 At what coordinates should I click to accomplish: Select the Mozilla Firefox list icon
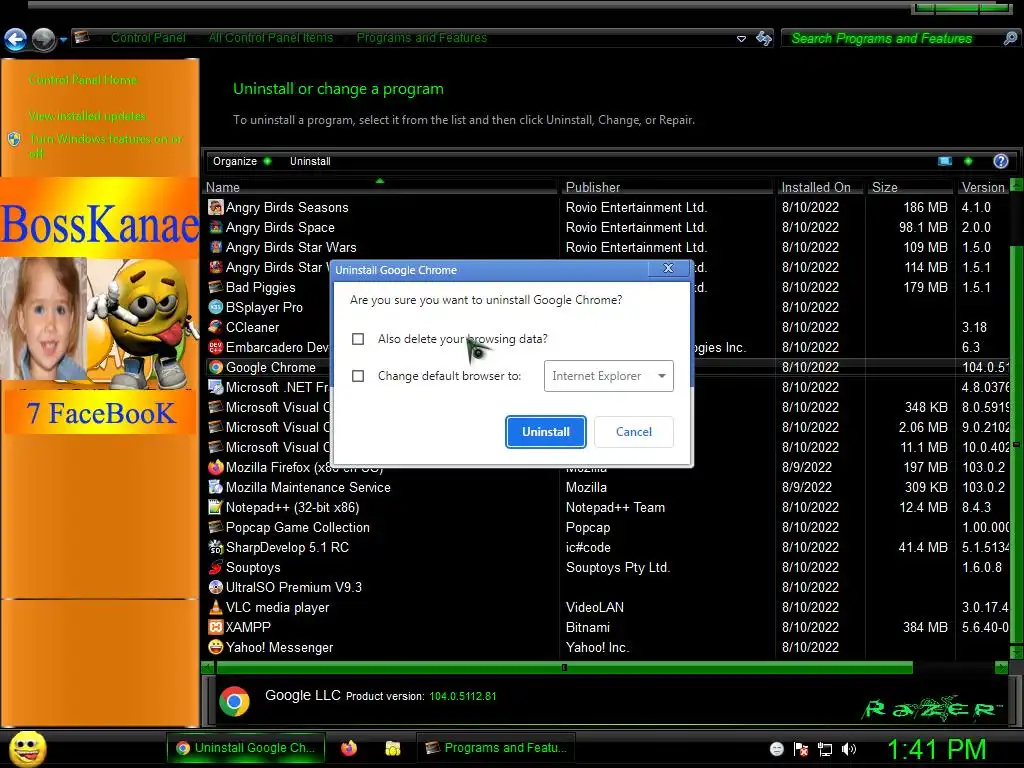216,468
